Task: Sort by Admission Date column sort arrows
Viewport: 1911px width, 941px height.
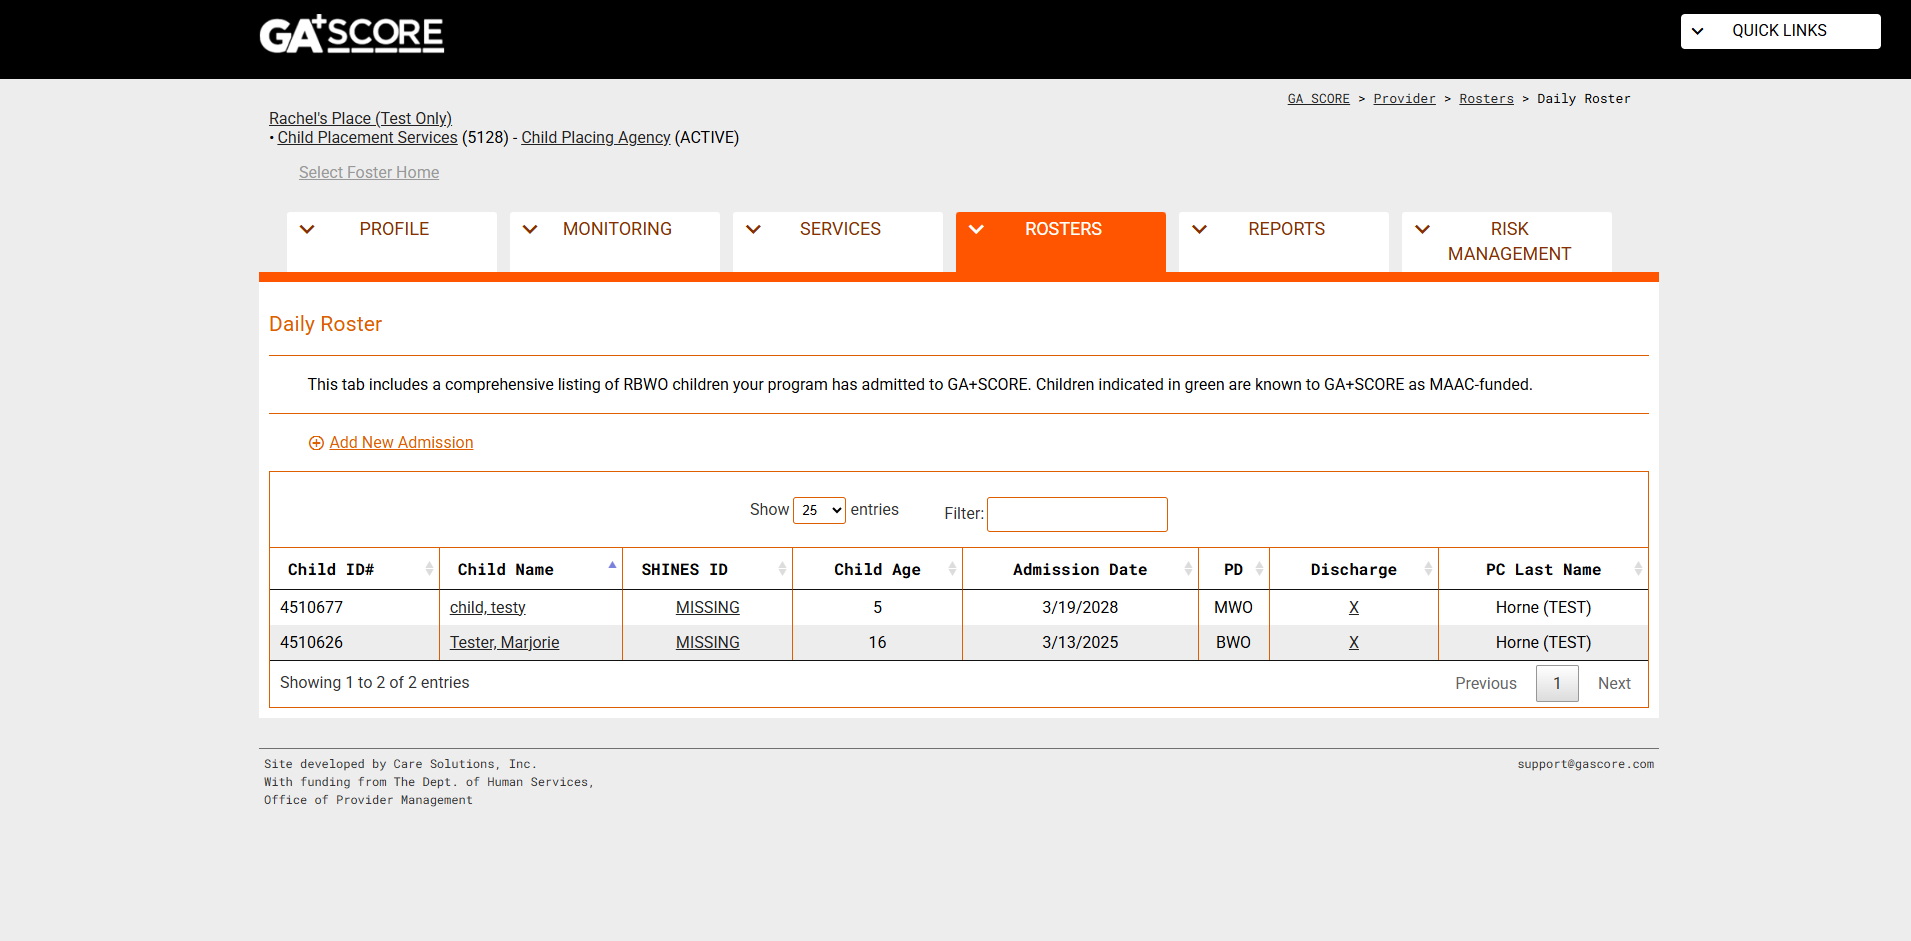Action: click(x=1187, y=569)
